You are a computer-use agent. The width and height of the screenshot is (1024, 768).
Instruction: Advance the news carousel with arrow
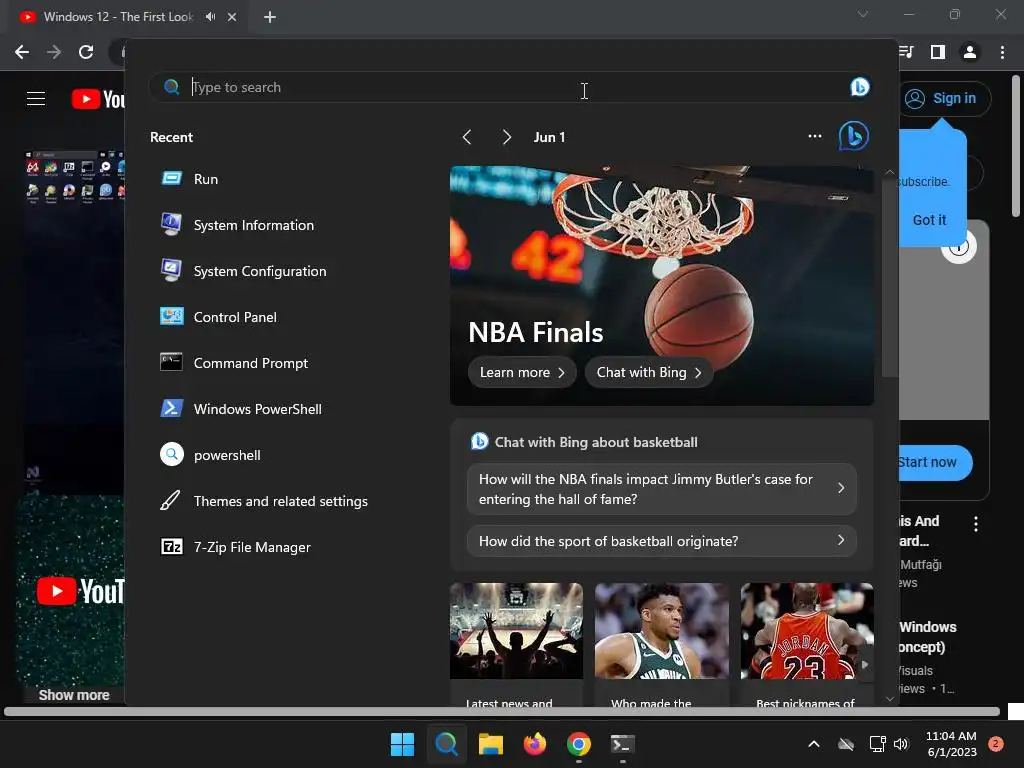[865, 664]
